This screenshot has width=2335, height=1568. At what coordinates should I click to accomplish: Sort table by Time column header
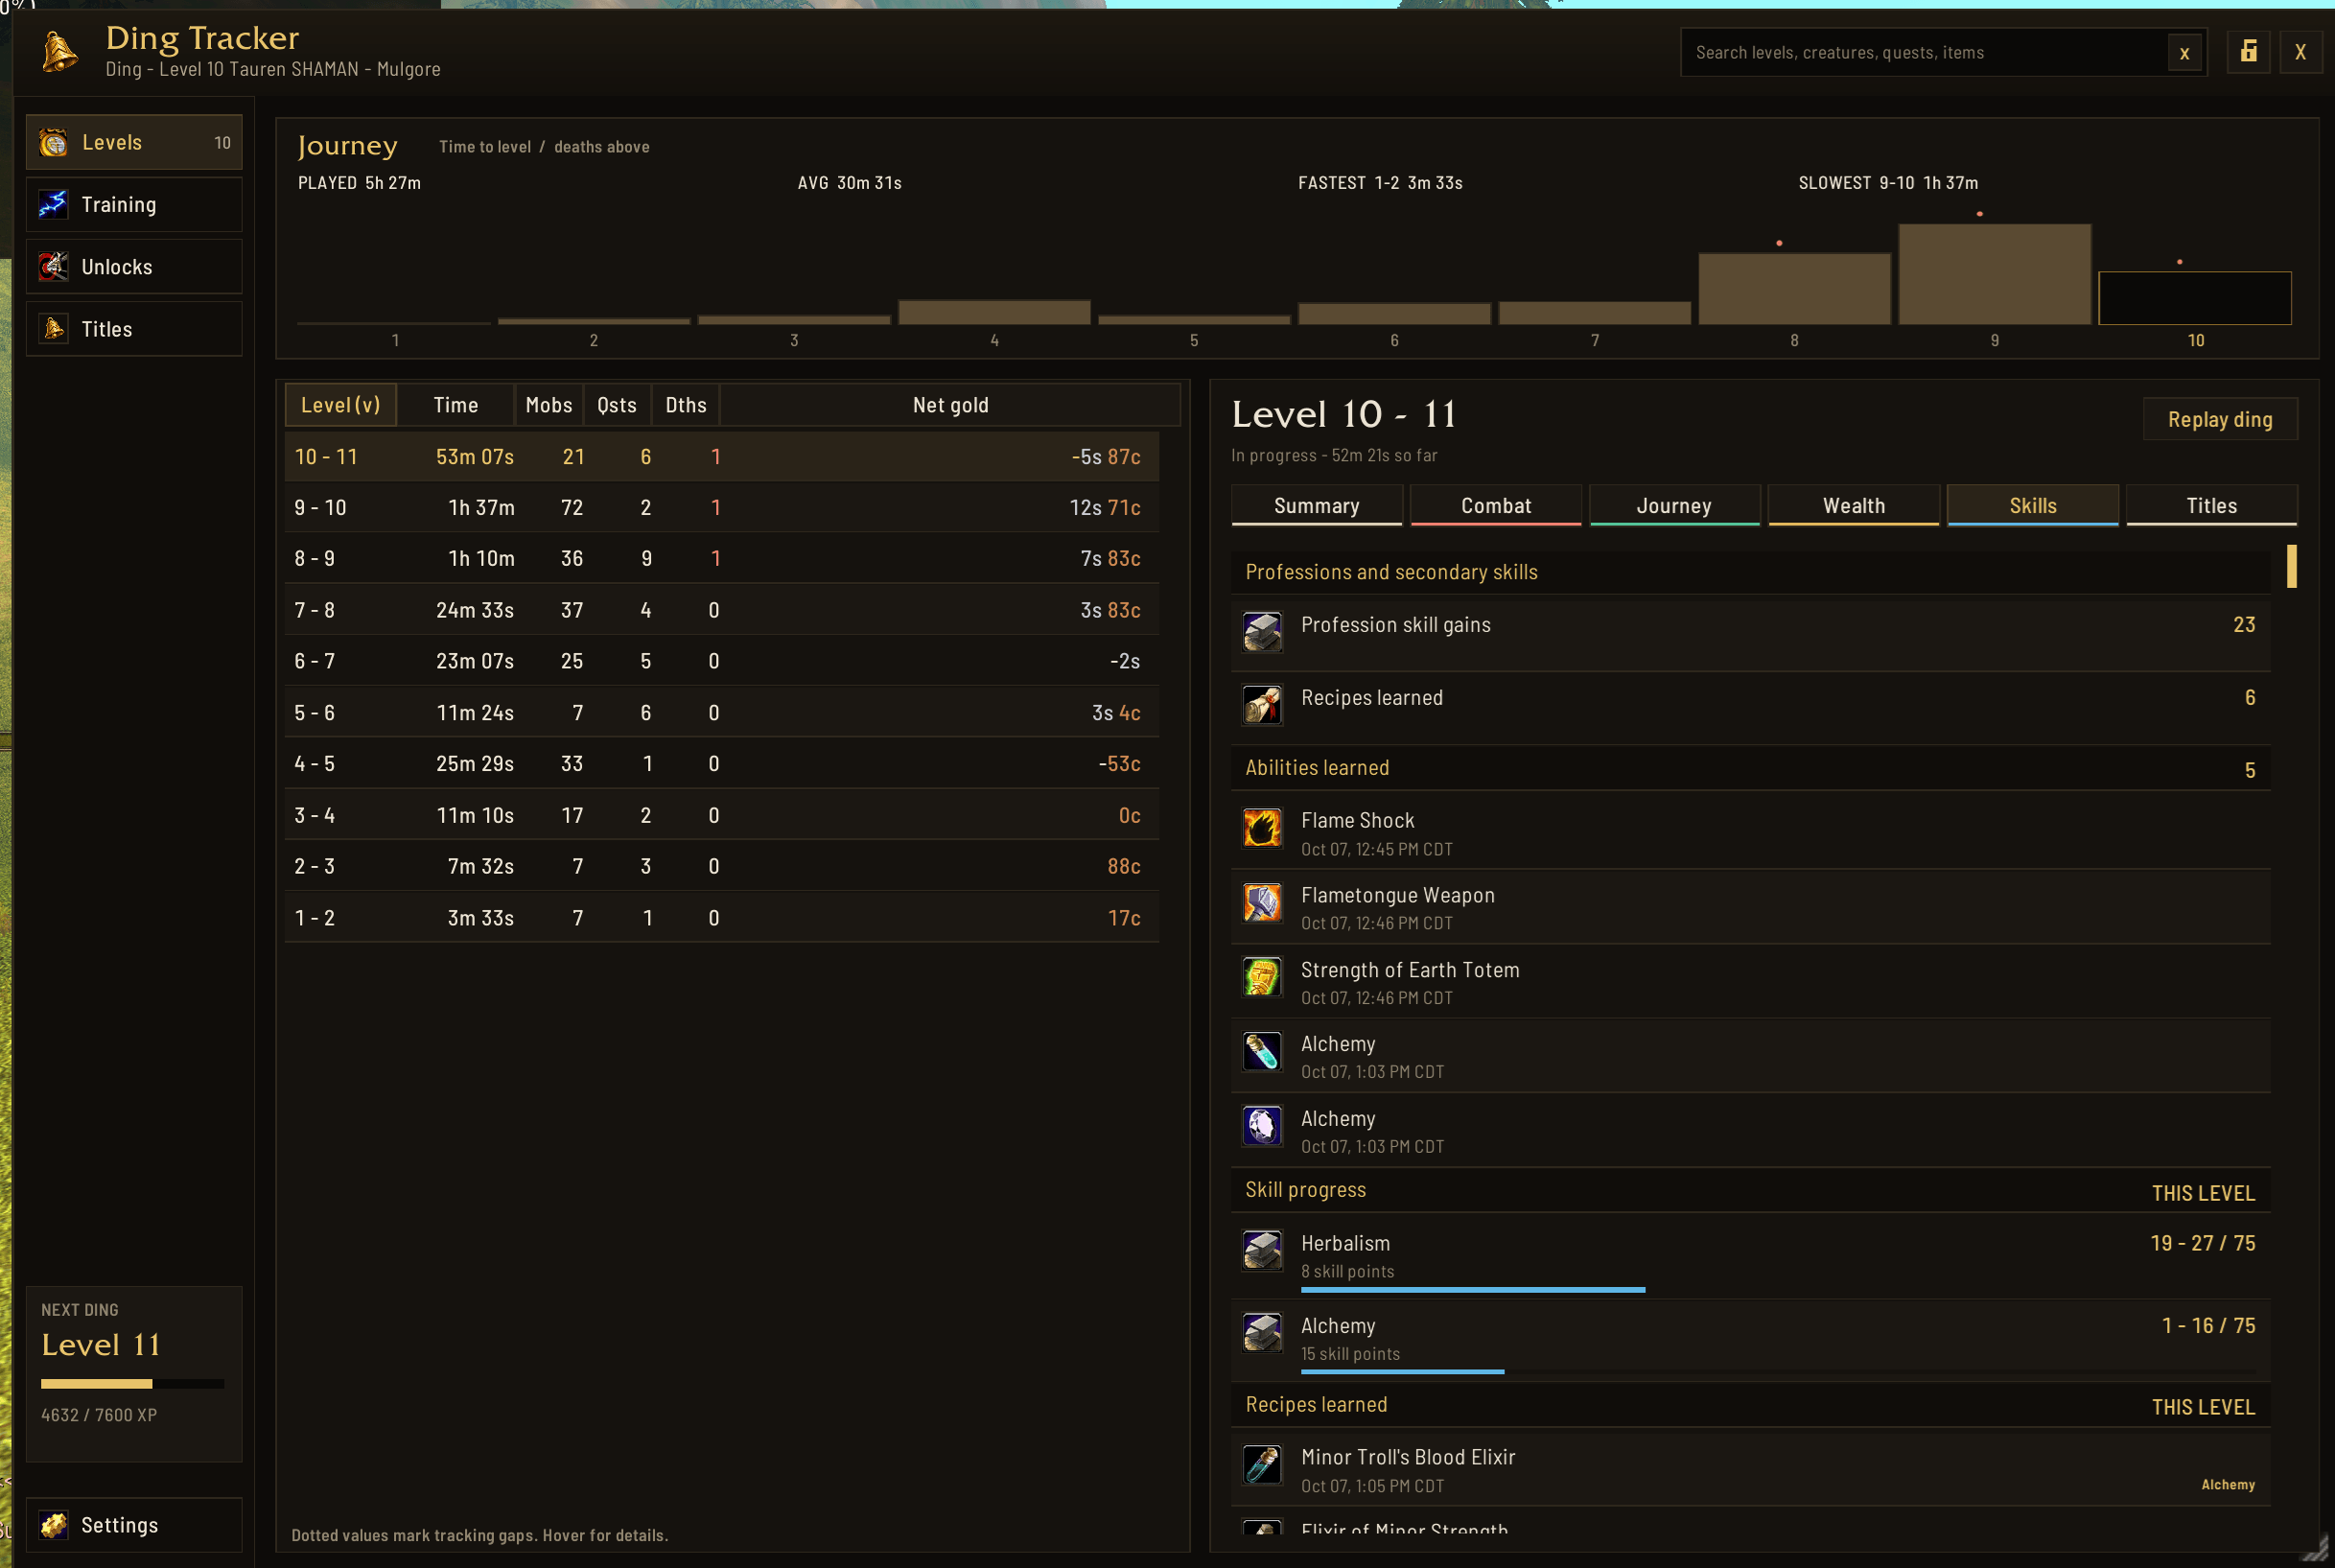pyautogui.click(x=456, y=405)
